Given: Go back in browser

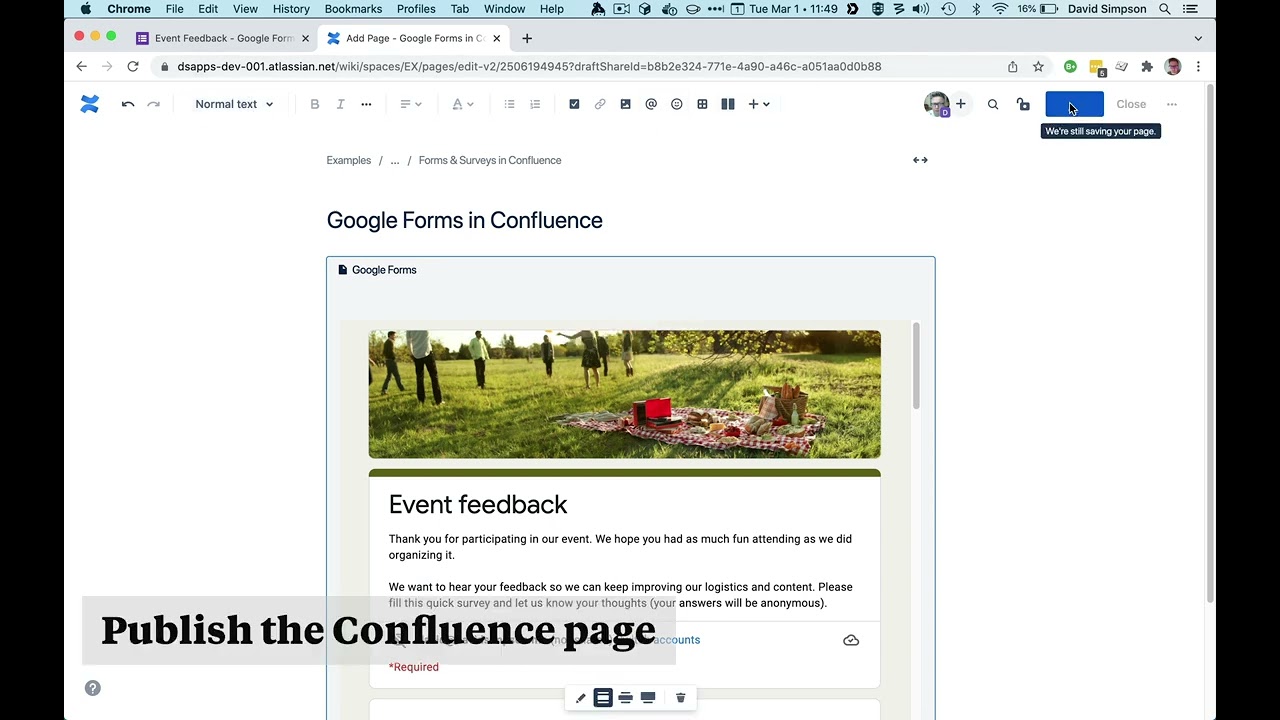Looking at the screenshot, I should tap(82, 66).
